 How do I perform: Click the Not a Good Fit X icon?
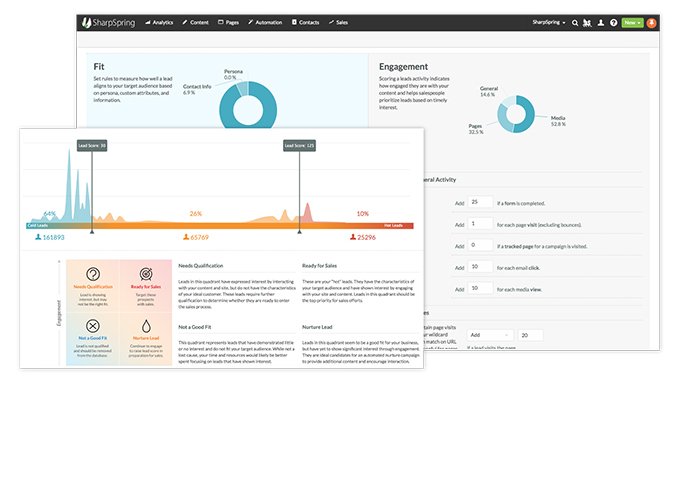pyautogui.click(x=92, y=326)
